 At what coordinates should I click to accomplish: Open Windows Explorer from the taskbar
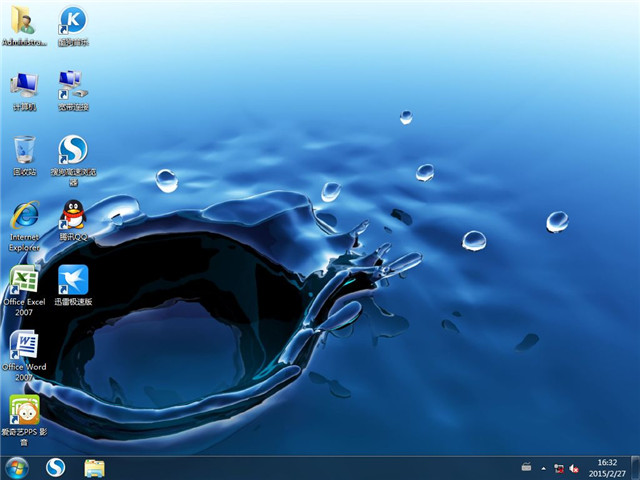click(x=95, y=468)
